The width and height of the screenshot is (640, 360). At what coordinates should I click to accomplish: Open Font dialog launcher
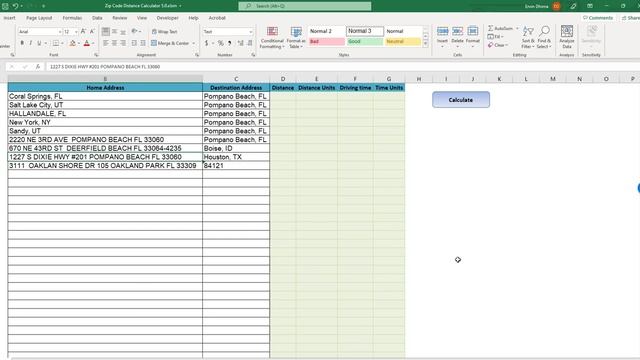coord(96,55)
